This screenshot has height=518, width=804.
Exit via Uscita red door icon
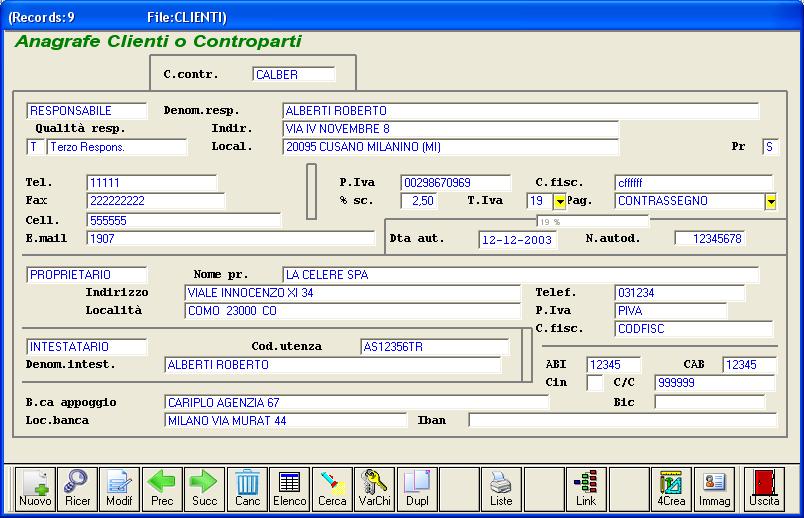[x=764, y=489]
